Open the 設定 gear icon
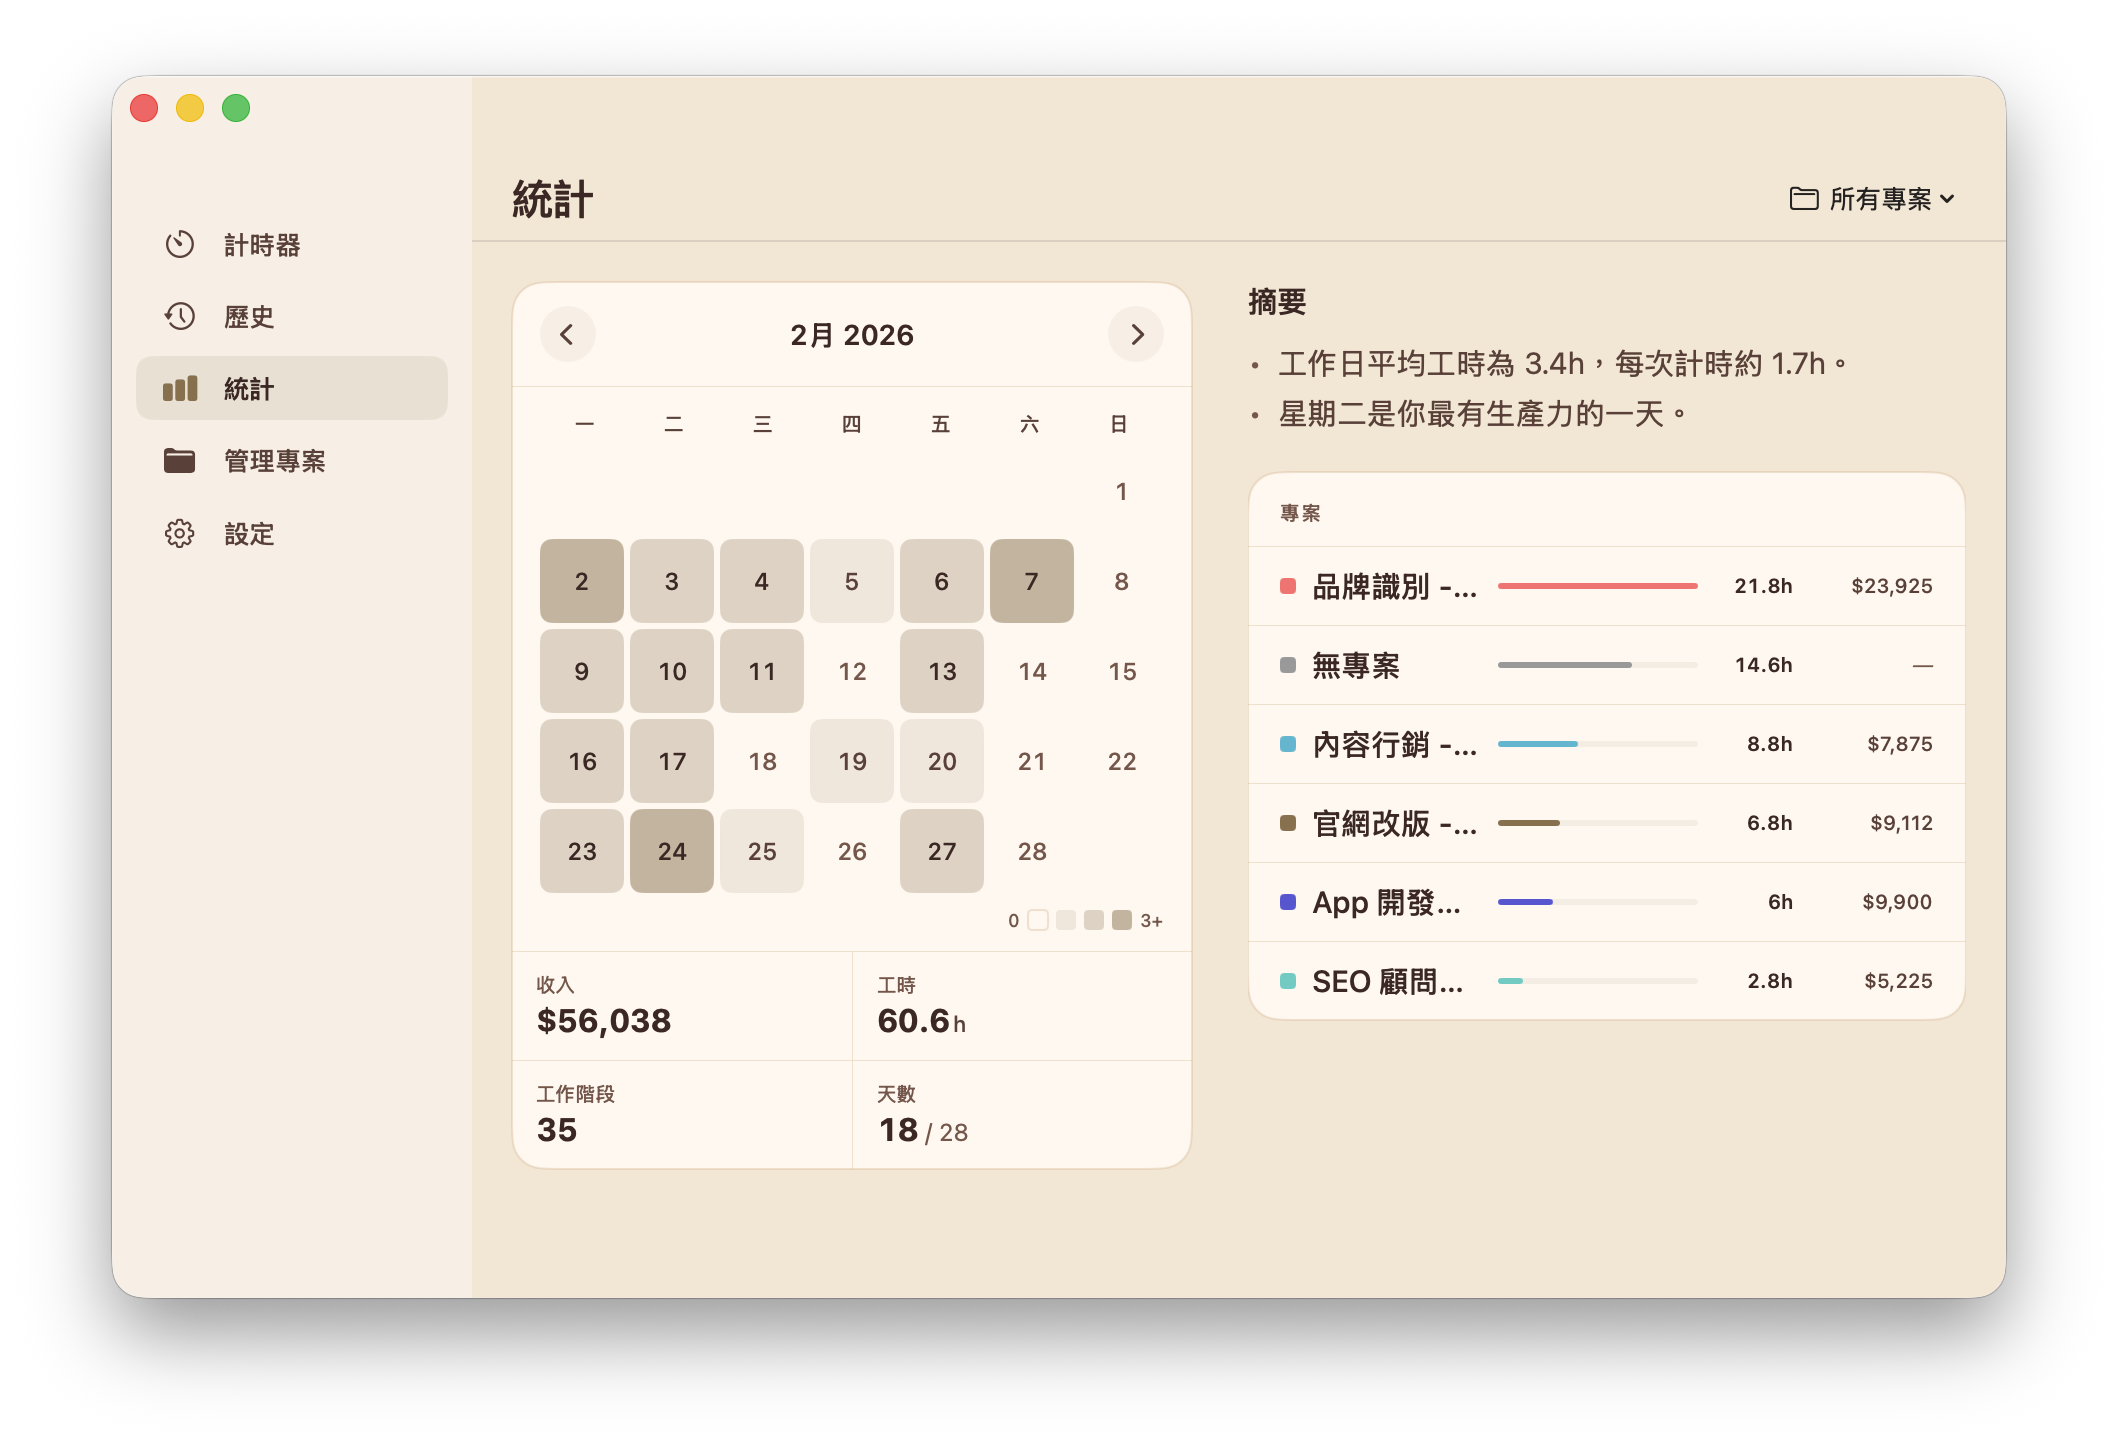This screenshot has width=2118, height=1446. pyautogui.click(x=180, y=534)
